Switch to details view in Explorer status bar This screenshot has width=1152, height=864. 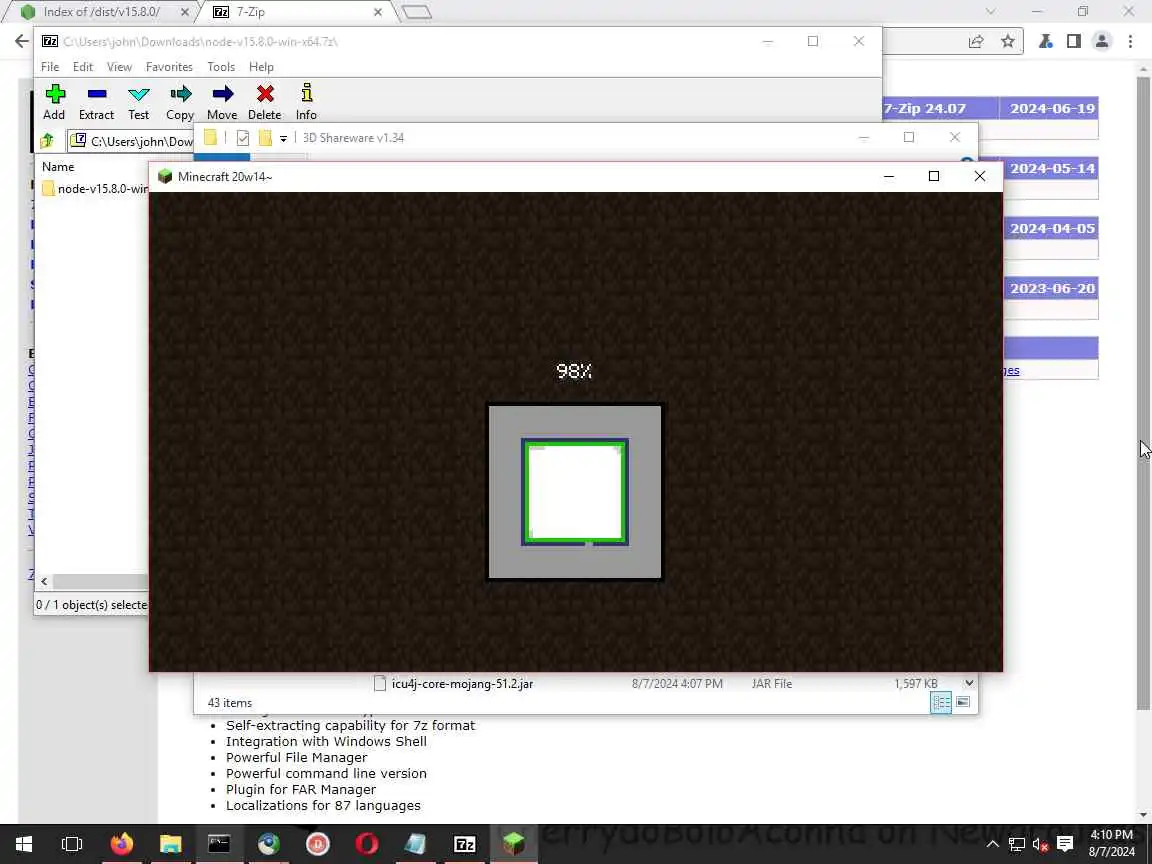click(941, 702)
